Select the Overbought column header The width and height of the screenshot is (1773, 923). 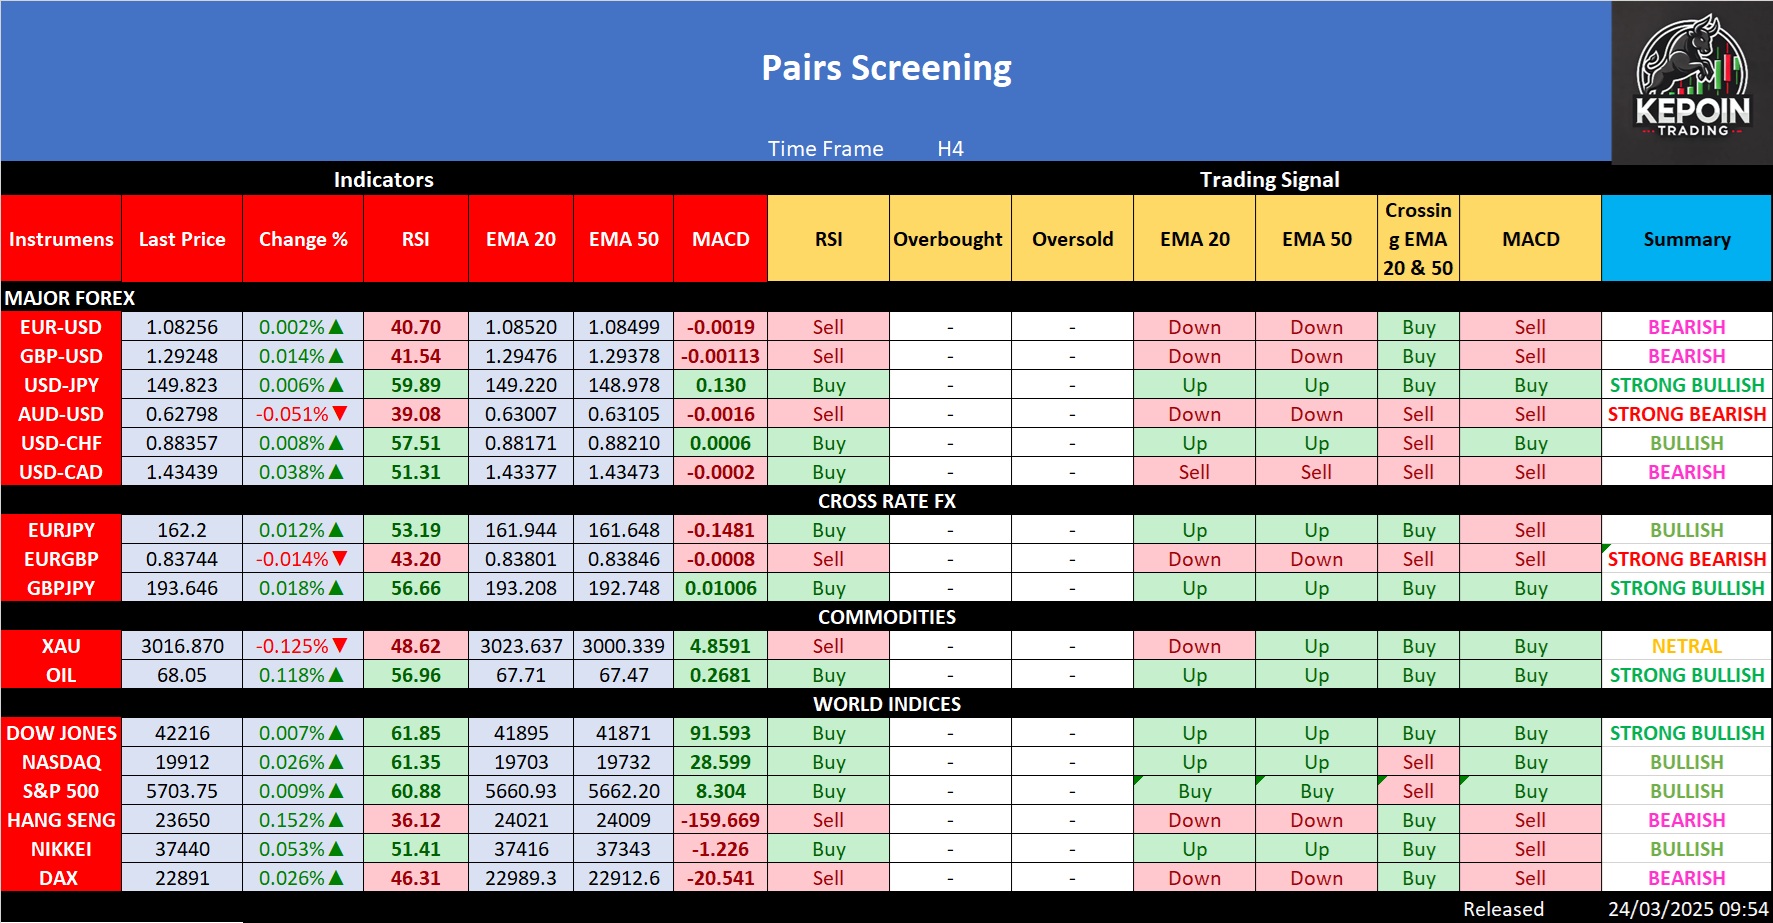(948, 239)
